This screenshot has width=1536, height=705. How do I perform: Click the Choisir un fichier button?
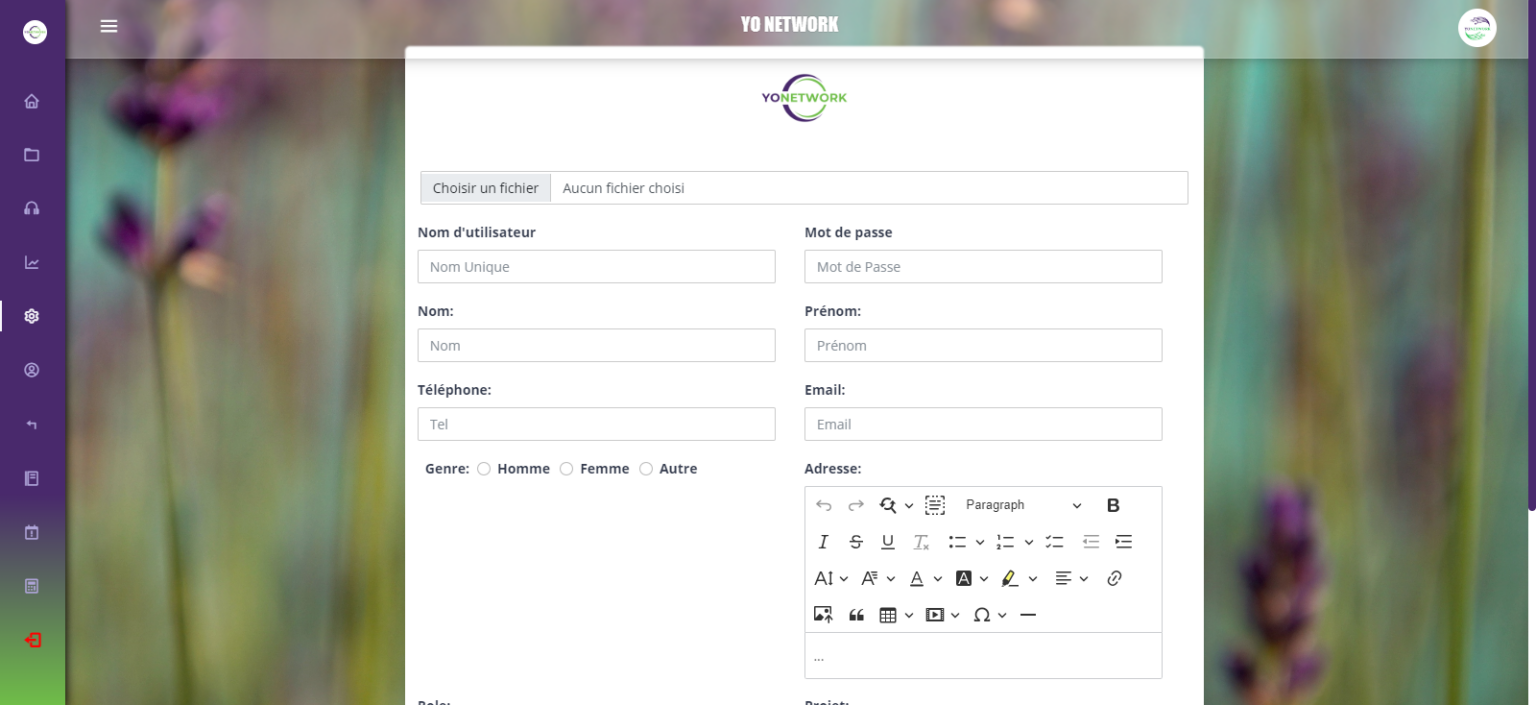[486, 188]
